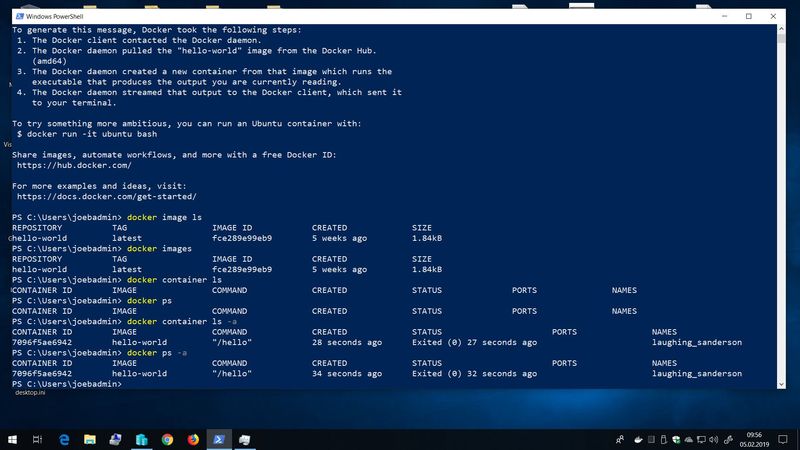Click the 'docker container ls -a' command
Screen dimensions: 800x450
[x=182, y=321]
